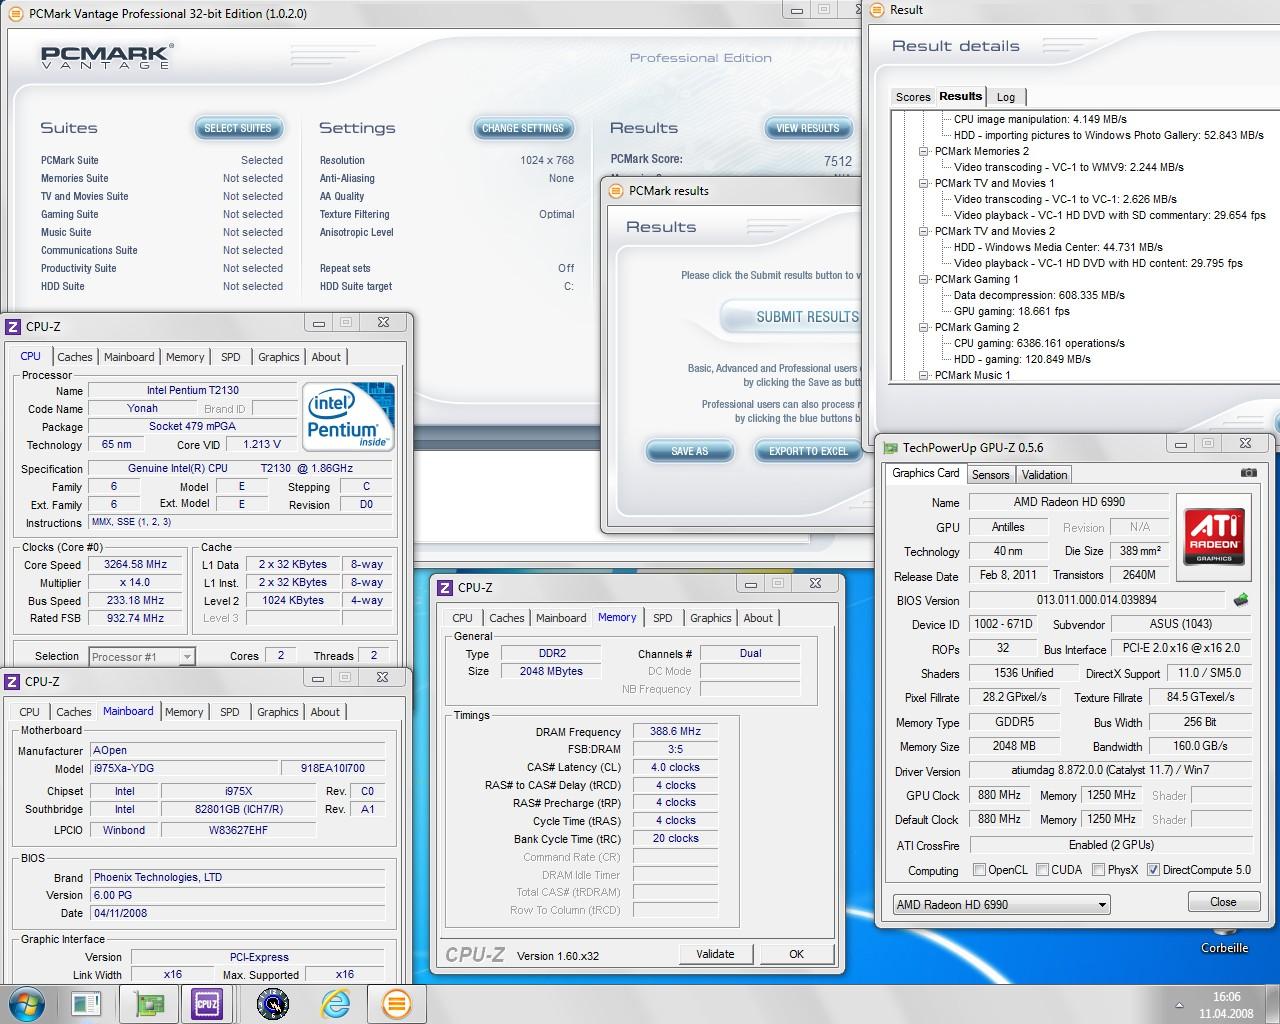
Task: Open the SPD tab in CPU-Z Memory window
Action: (663, 618)
